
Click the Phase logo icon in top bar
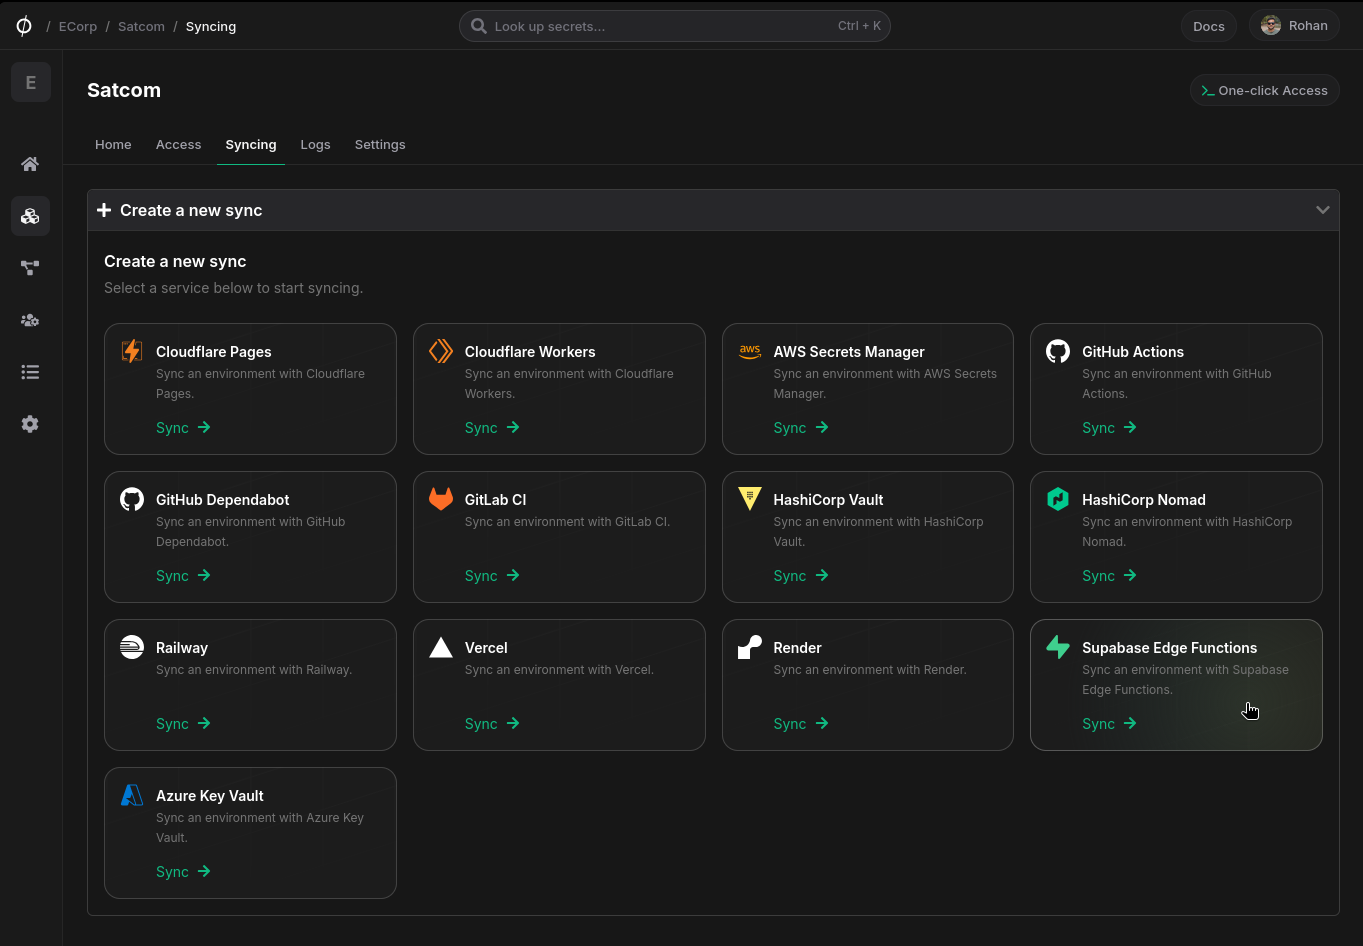tap(24, 26)
